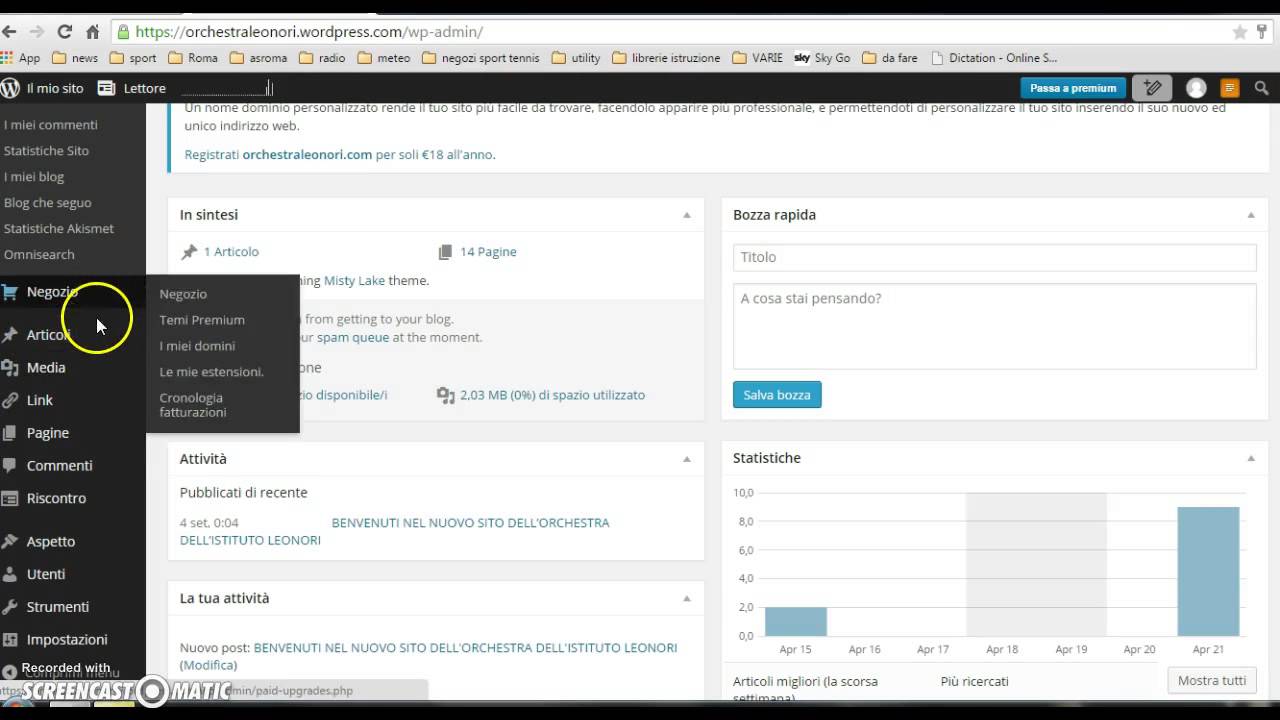Open the Dictation - Online bookmark
This screenshot has width=1280, height=720.
pos(993,58)
